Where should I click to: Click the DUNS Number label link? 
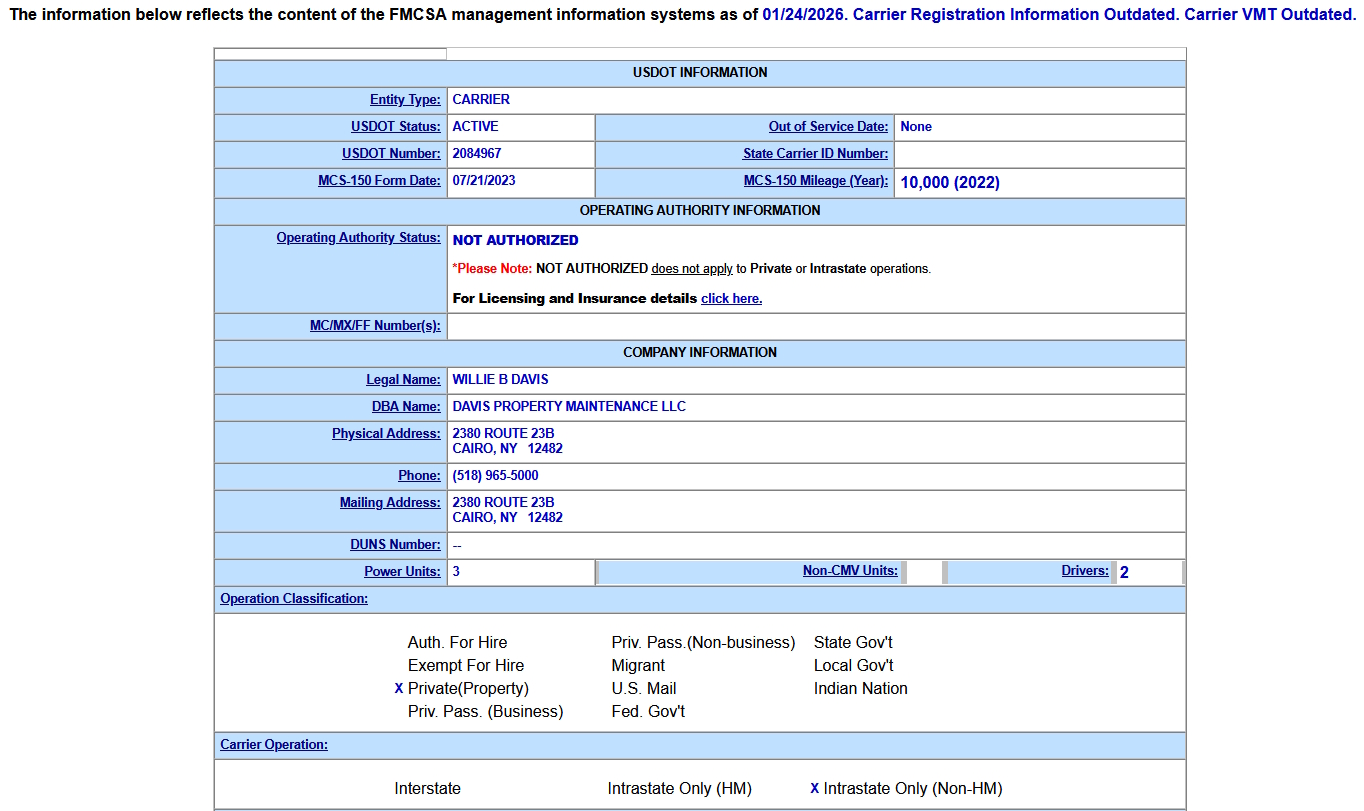(x=395, y=545)
